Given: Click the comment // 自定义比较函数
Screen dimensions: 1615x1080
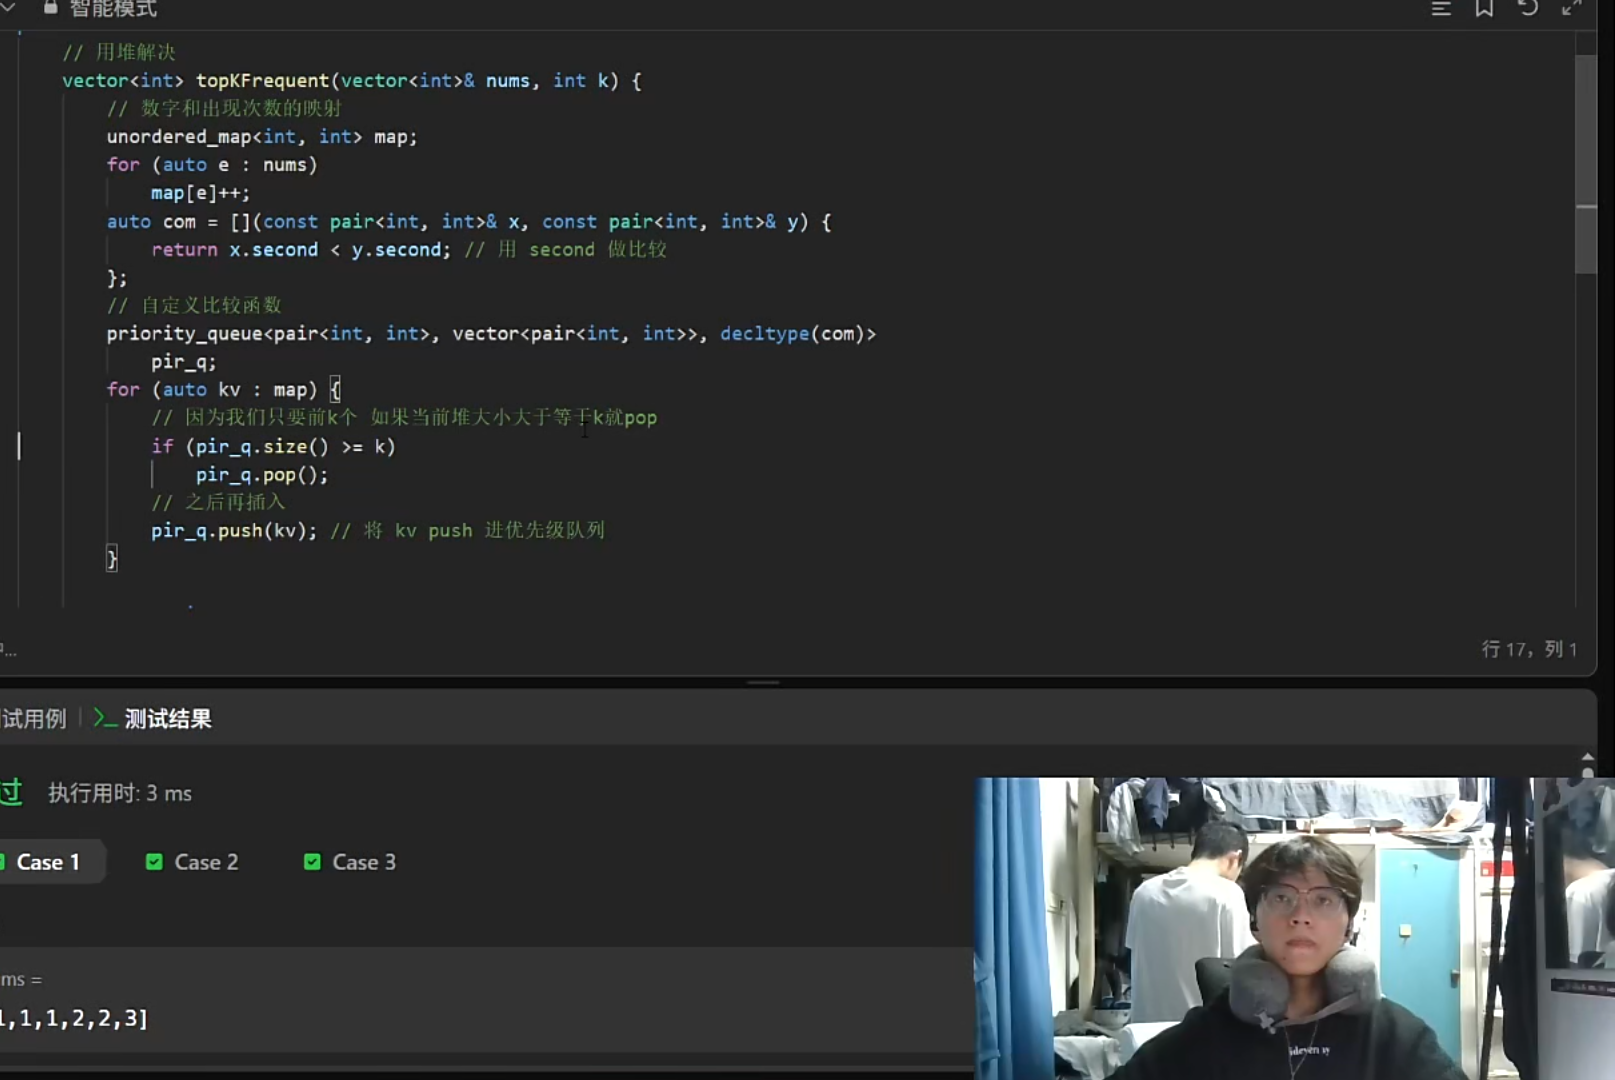Looking at the screenshot, I should (194, 306).
